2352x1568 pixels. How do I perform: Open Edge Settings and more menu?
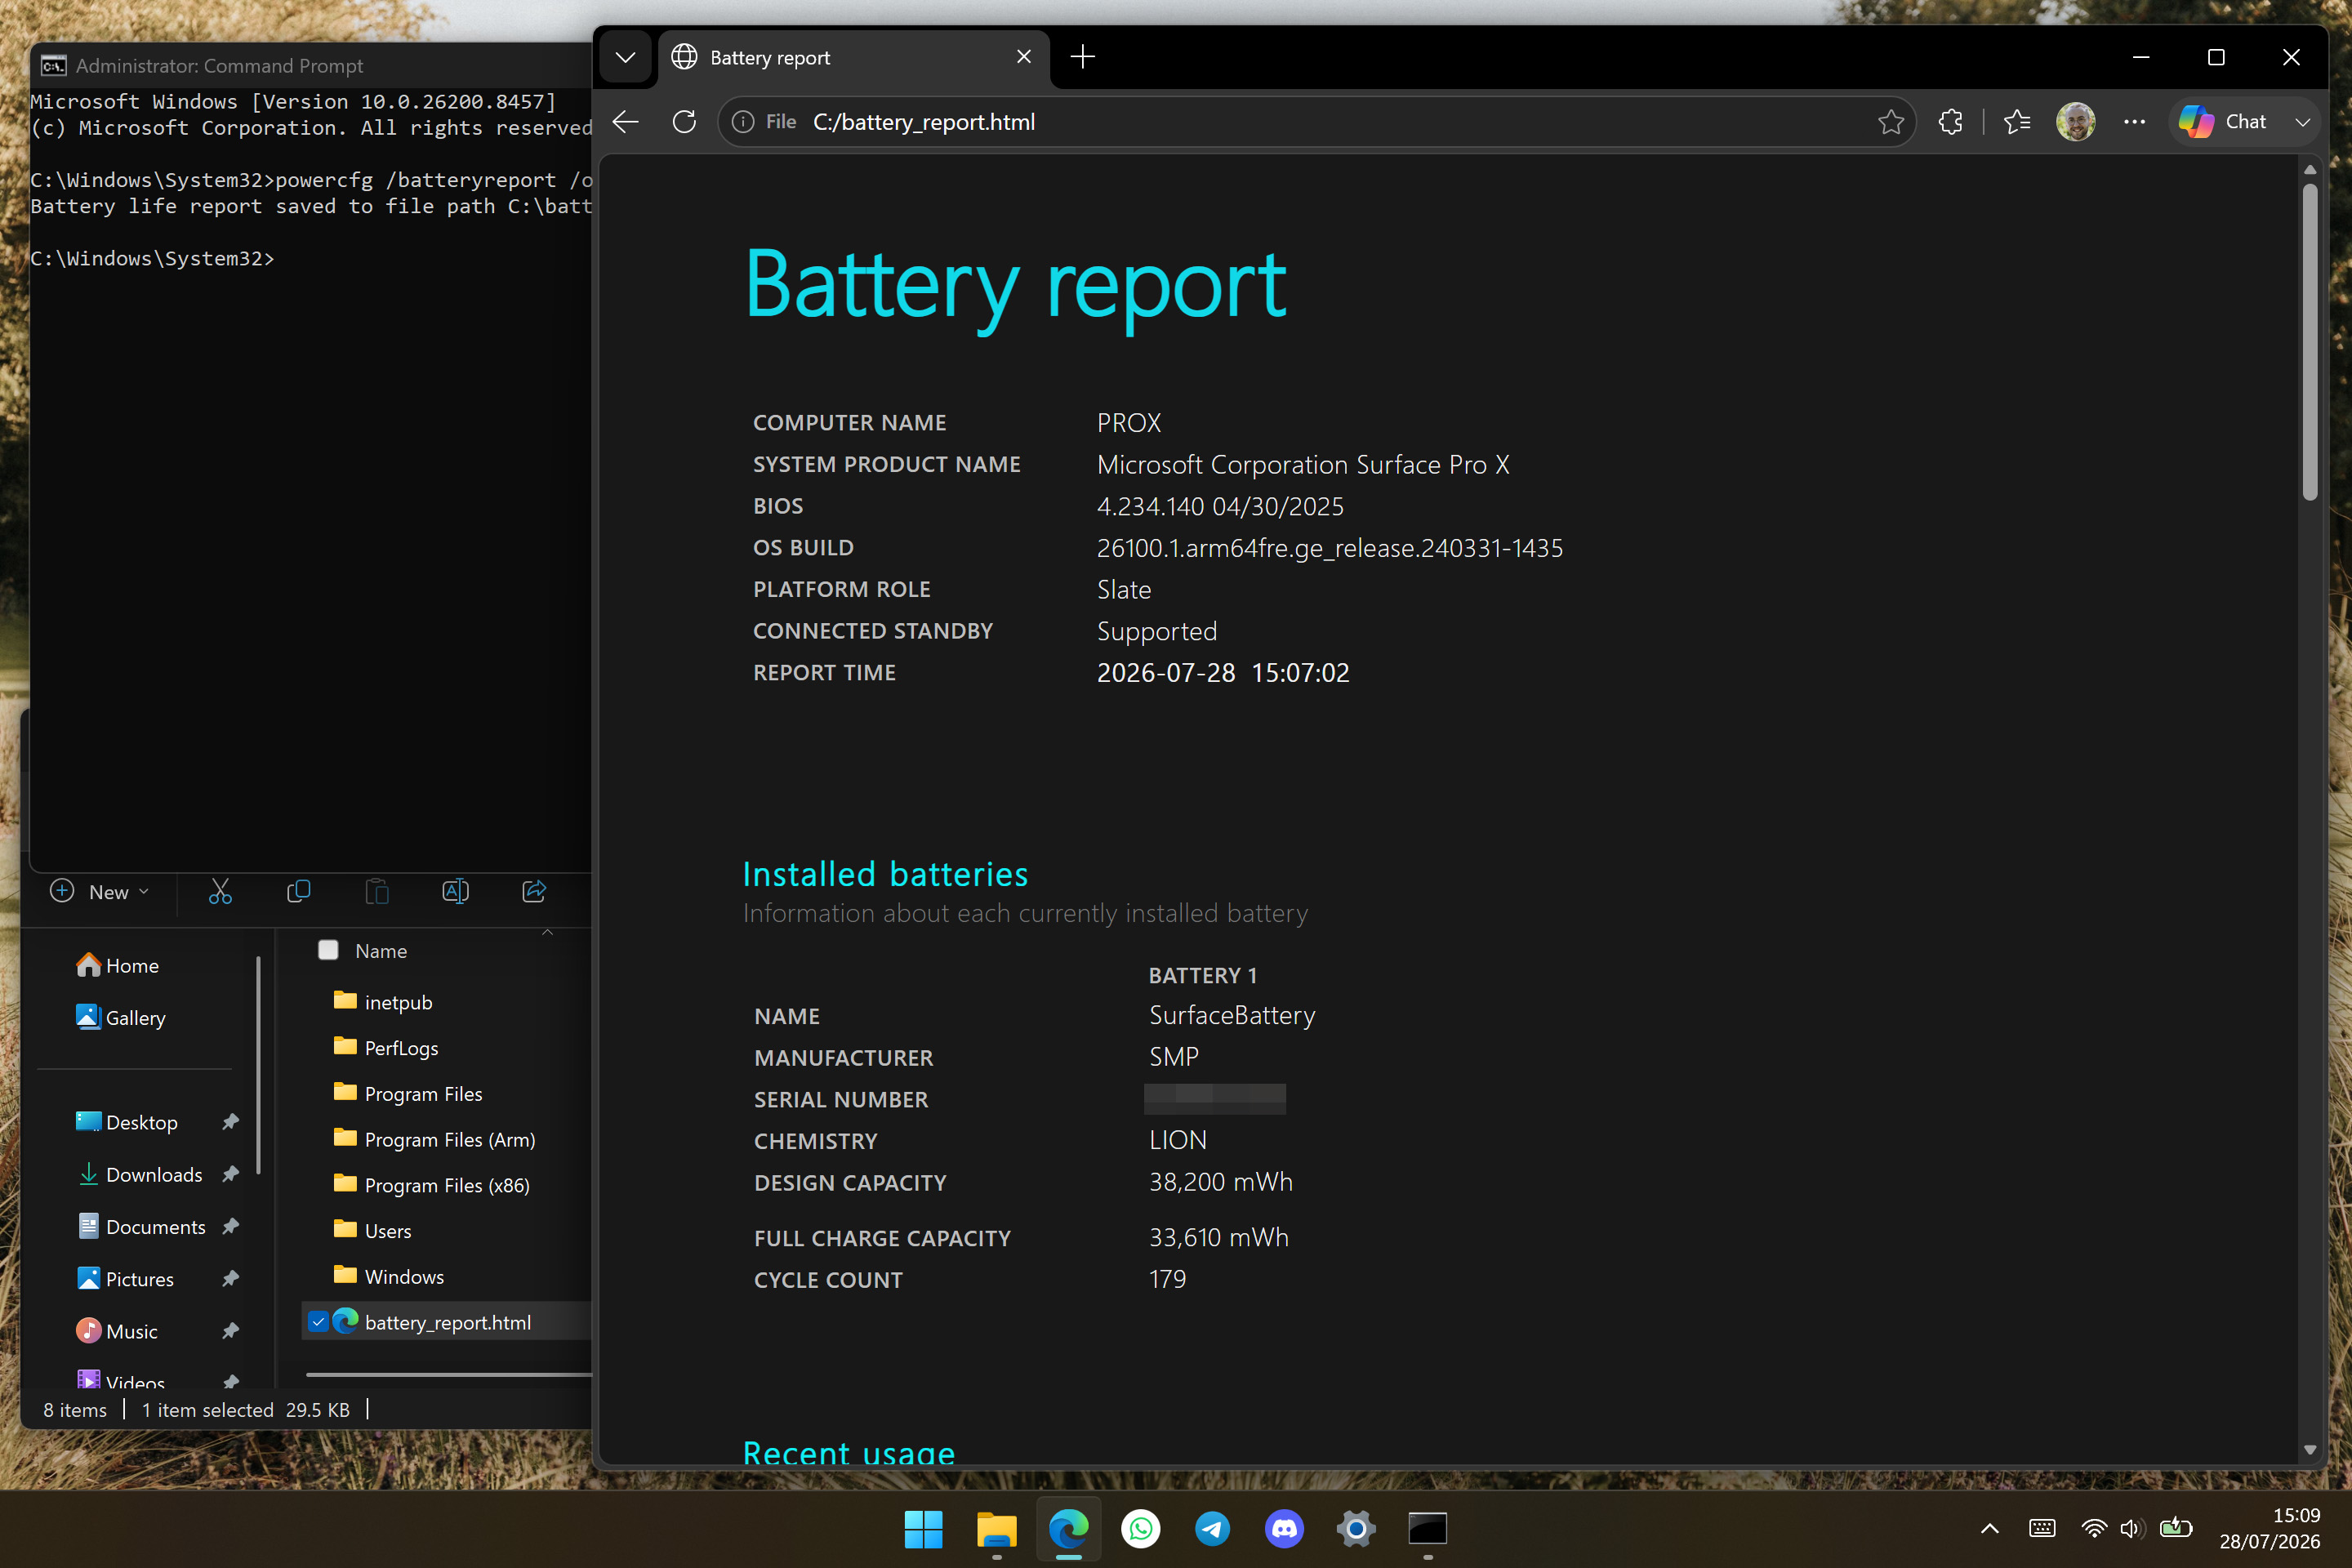2134,122
